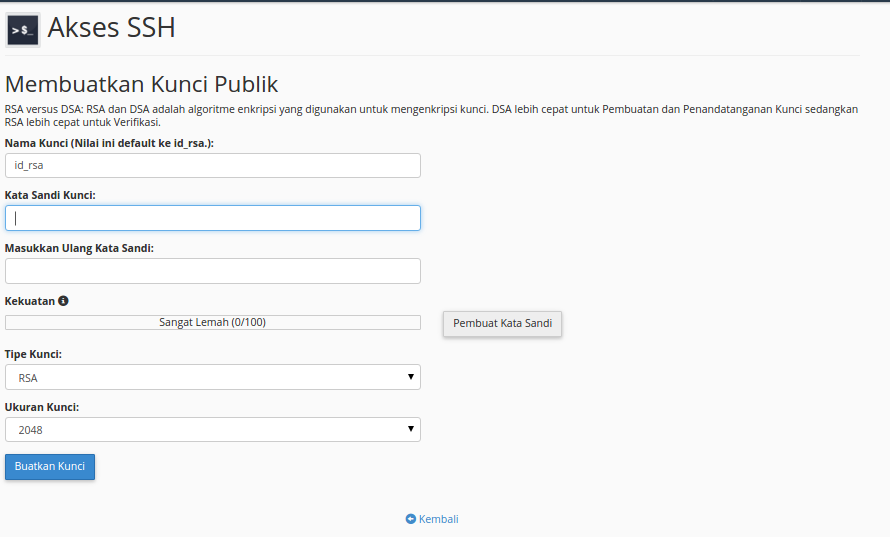Focus the Nama Kunci field containing id_rsa
890x537 pixels.
pos(212,165)
